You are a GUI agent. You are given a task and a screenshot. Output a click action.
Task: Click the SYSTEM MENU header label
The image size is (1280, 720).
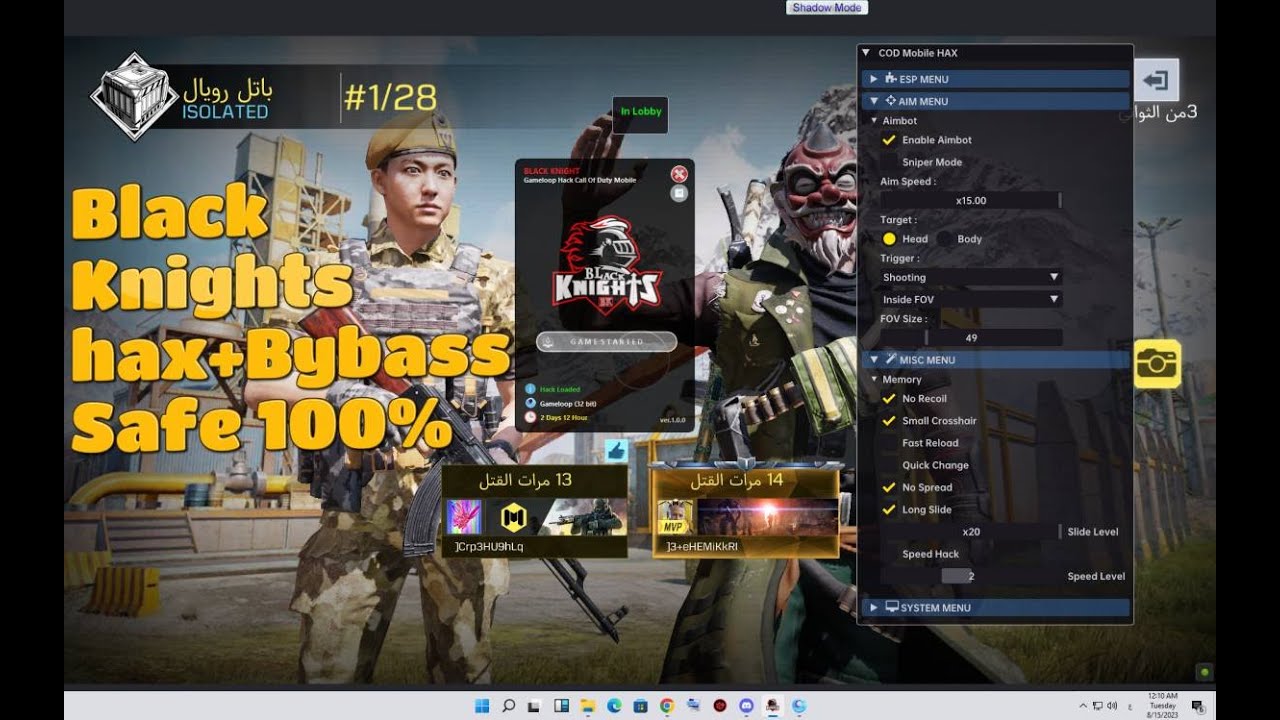935,608
